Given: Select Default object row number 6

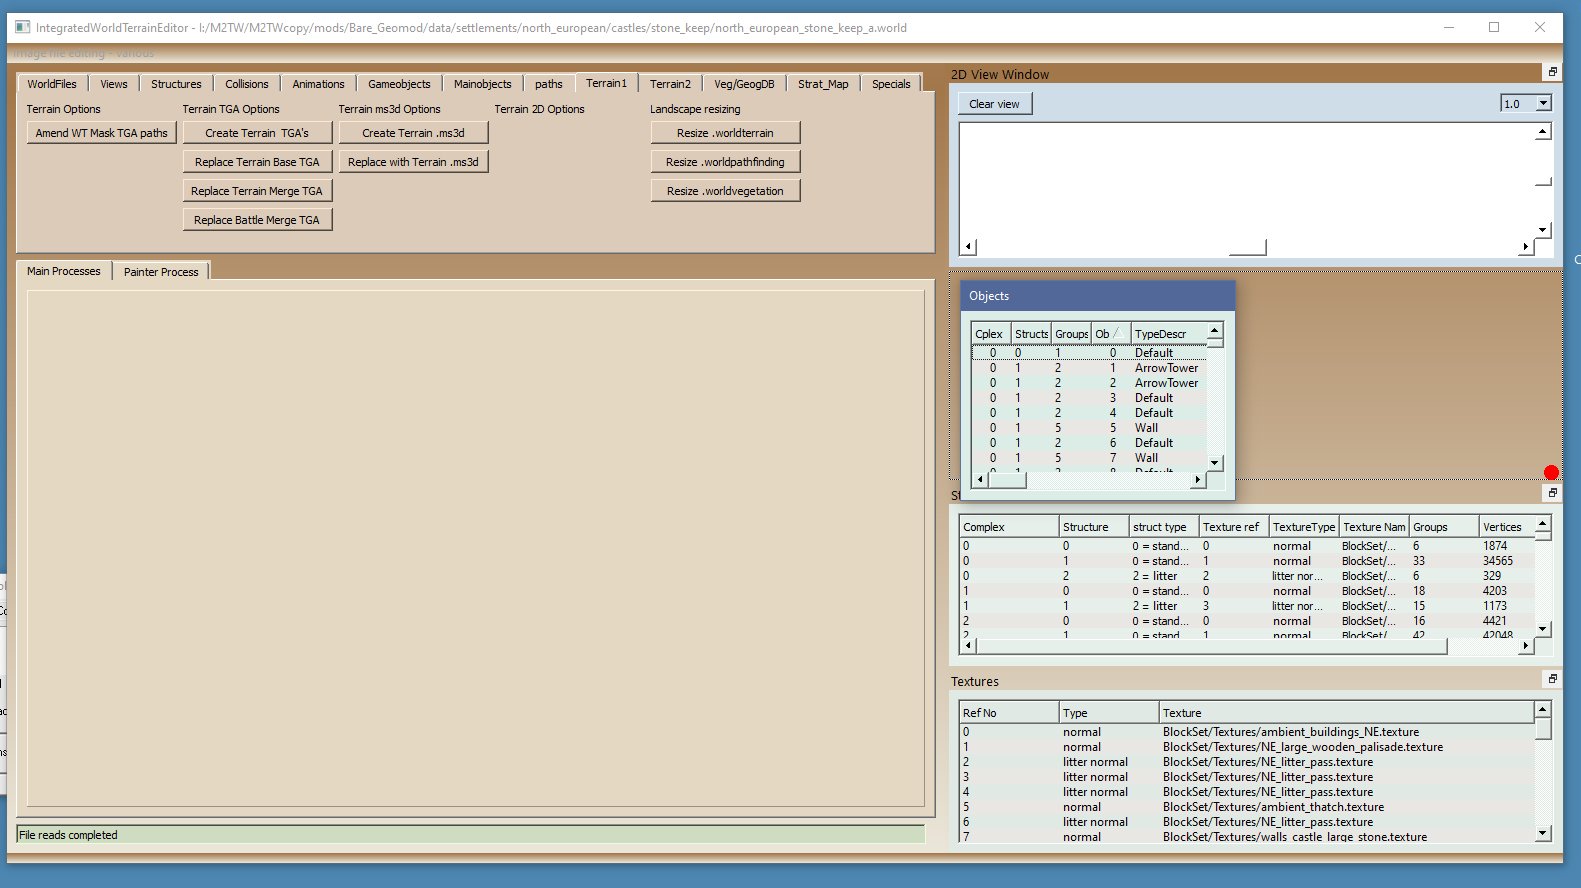Looking at the screenshot, I should (1089, 443).
